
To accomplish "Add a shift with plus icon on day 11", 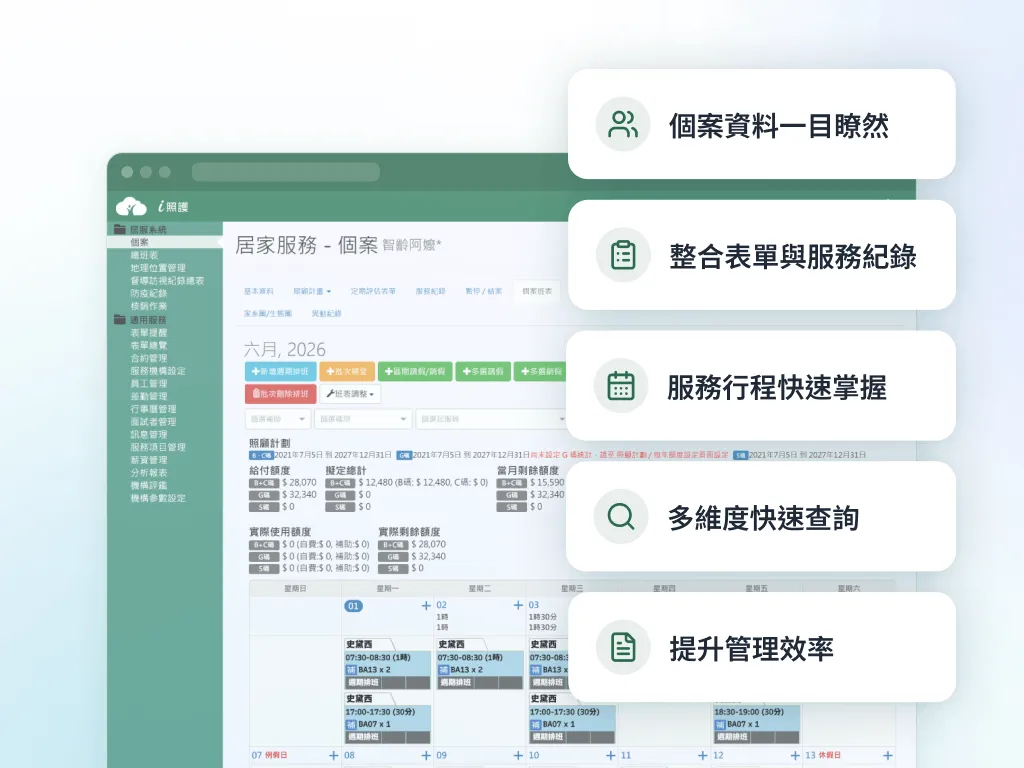I will [703, 756].
